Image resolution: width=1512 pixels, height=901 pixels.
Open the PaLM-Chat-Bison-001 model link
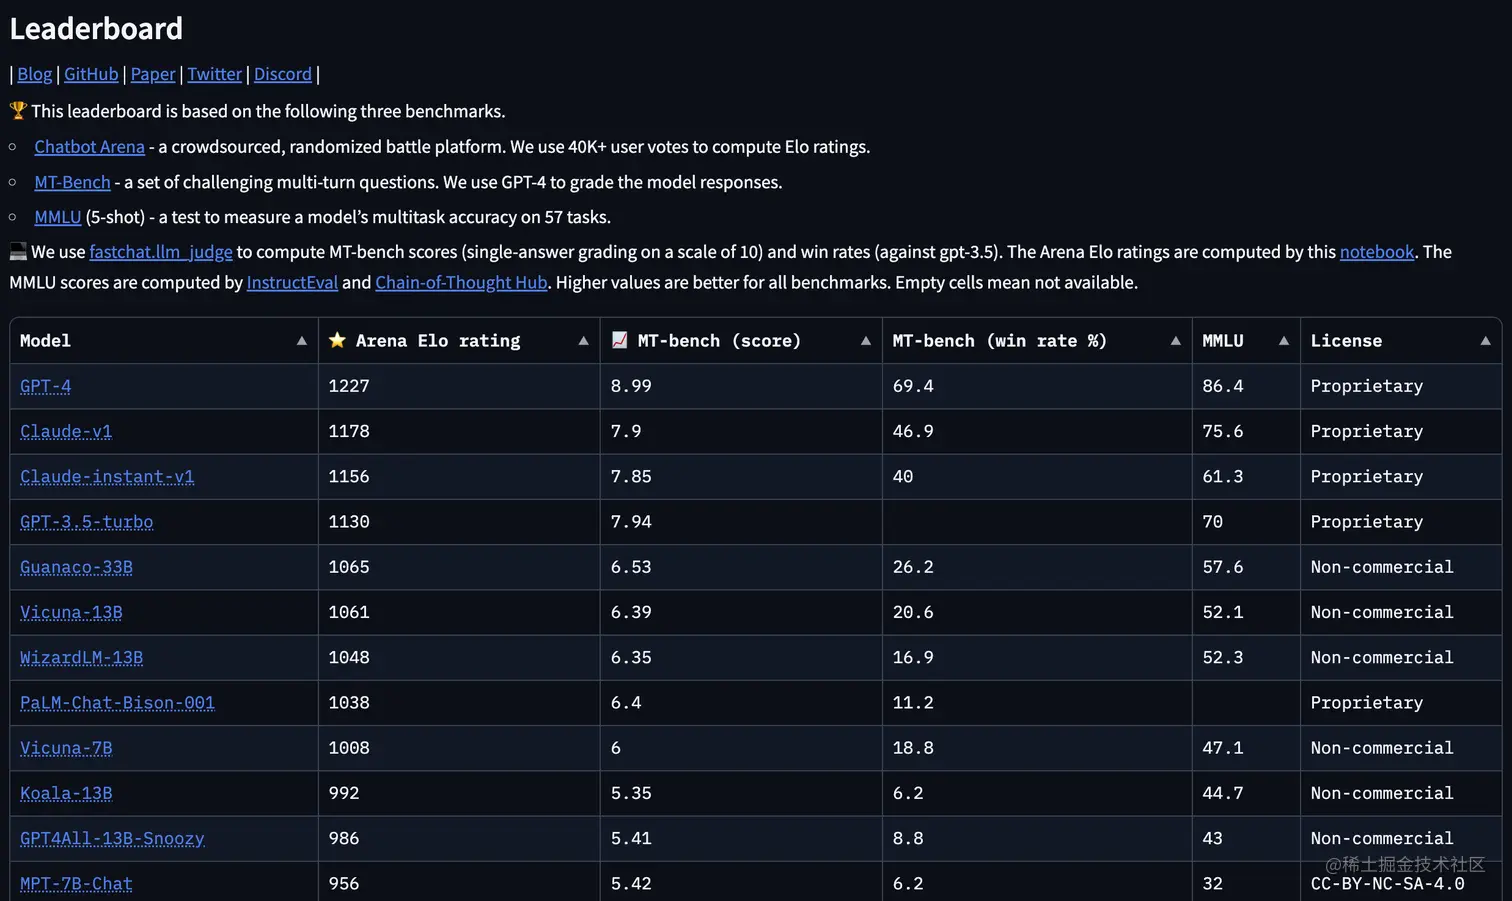pos(117,702)
